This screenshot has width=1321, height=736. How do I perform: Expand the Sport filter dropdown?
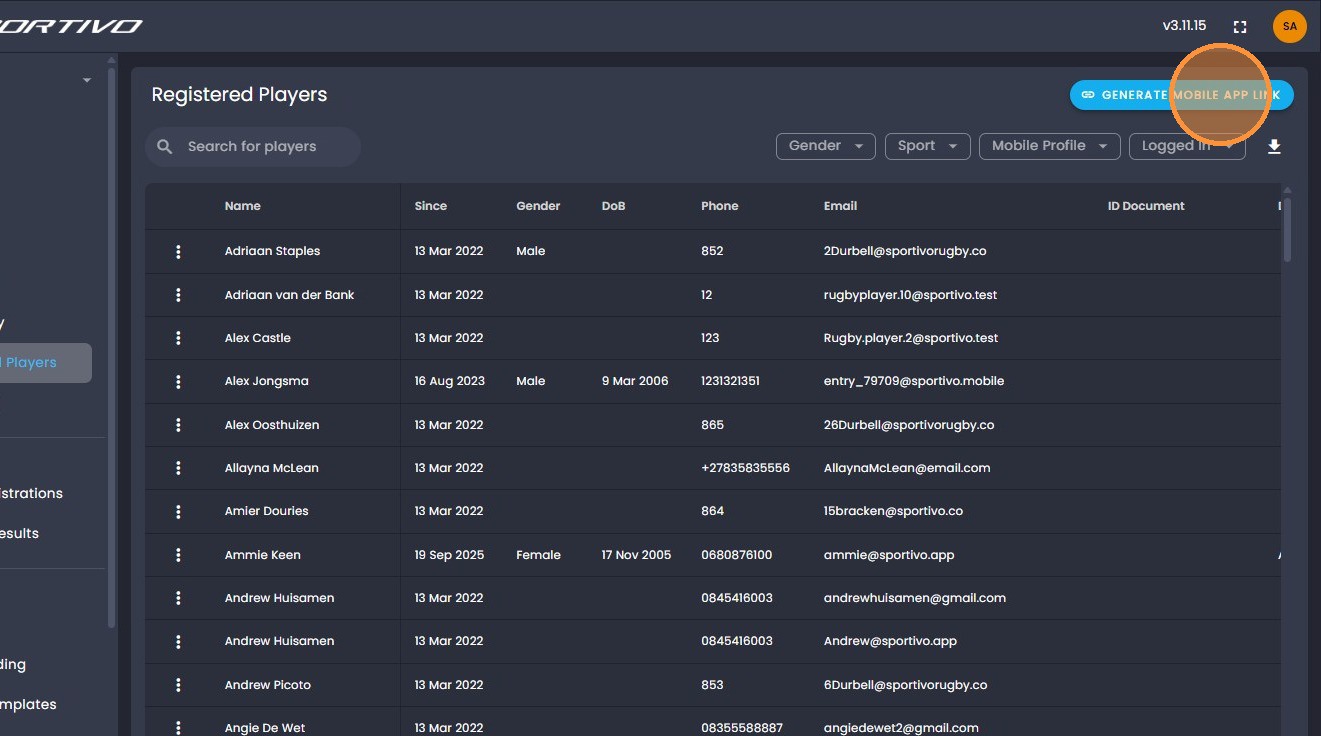[x=927, y=146]
